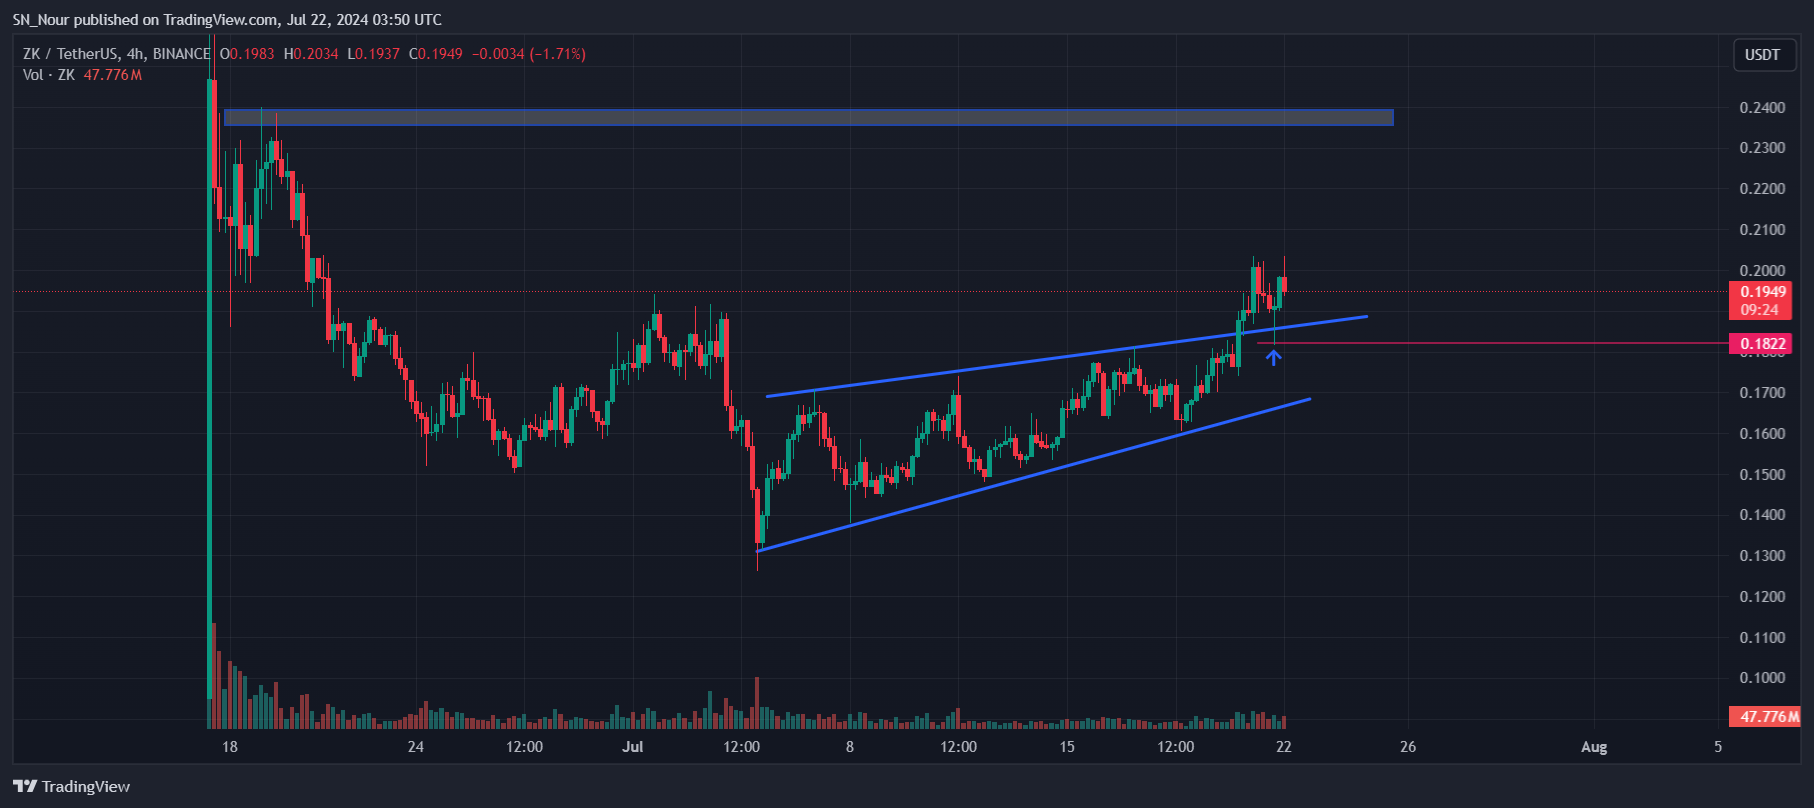Select the upper blue wedge trendline
This screenshot has height=808, width=1814.
point(1065,357)
